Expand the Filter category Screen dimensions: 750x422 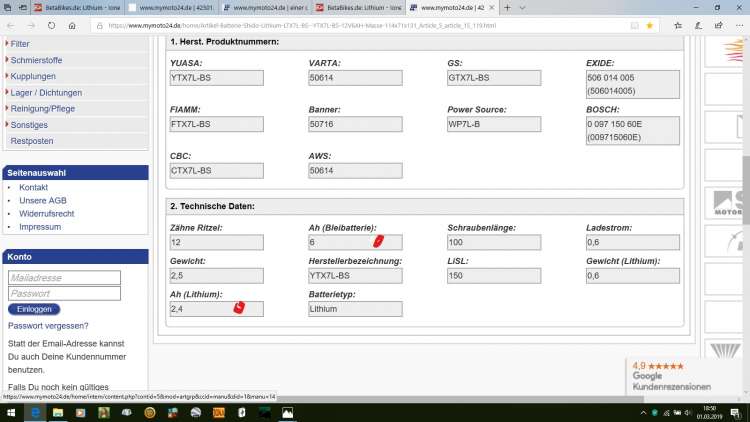20,44
